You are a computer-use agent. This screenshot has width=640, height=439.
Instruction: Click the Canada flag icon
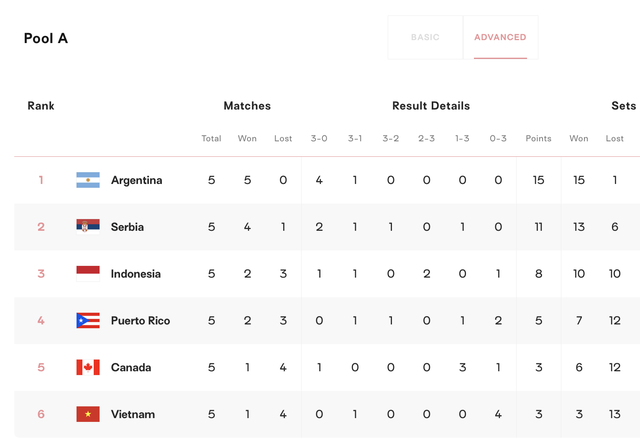88,367
